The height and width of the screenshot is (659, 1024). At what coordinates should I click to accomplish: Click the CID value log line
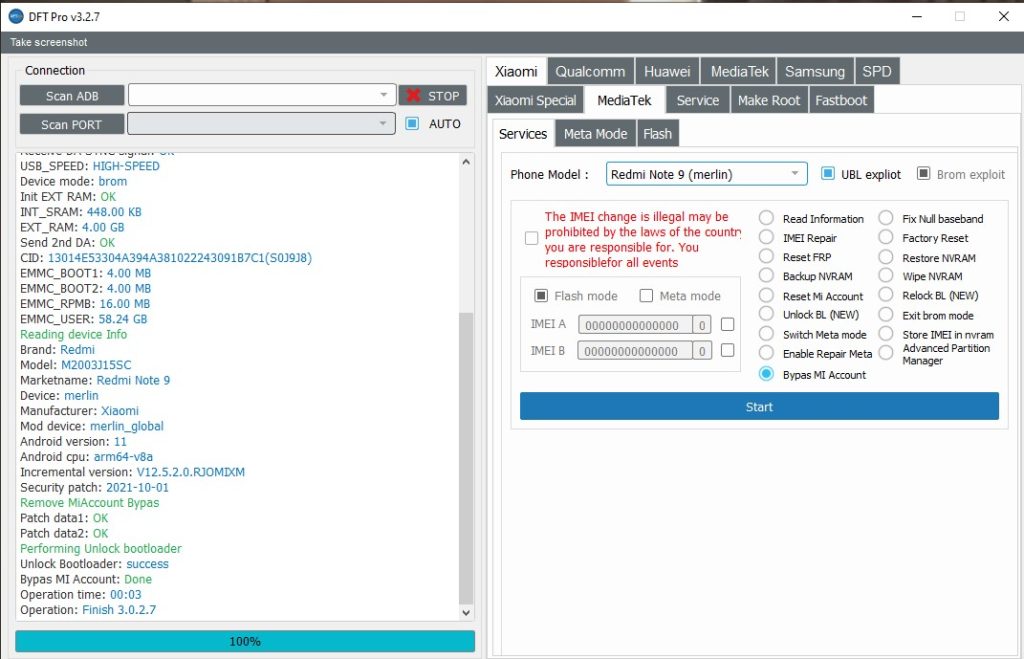(x=166, y=257)
